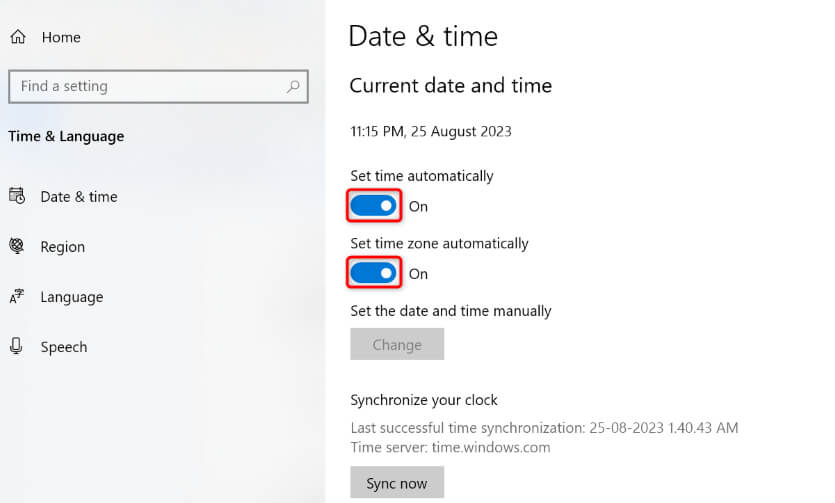
Task: Click the Time & Language section heading
Action: (66, 136)
